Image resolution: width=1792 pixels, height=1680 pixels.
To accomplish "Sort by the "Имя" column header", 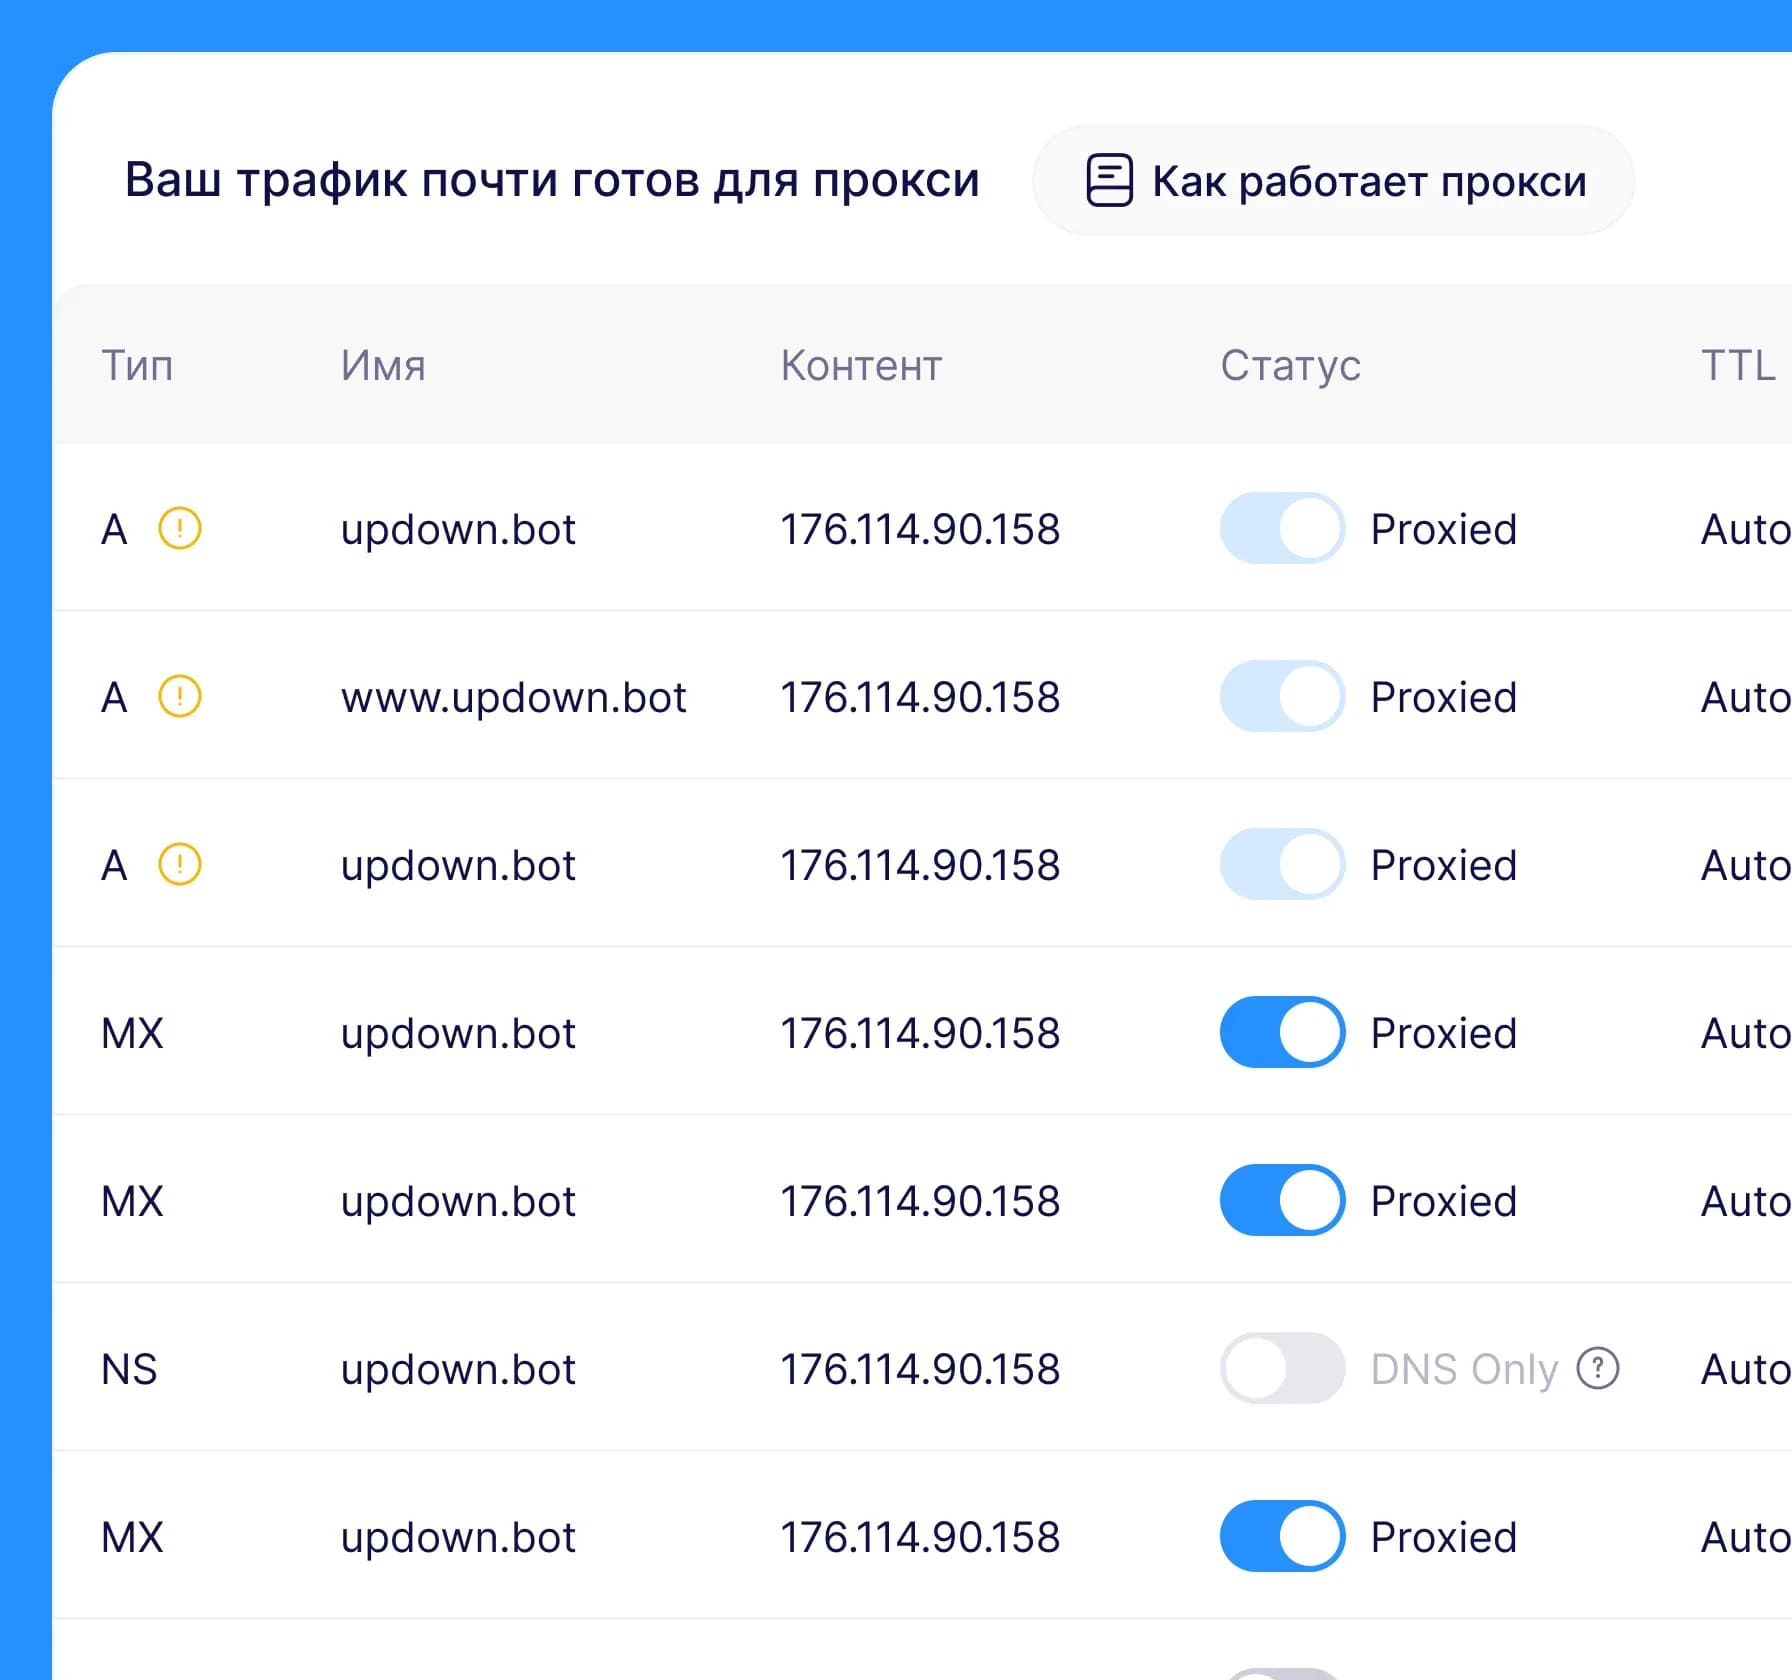I will tap(383, 366).
